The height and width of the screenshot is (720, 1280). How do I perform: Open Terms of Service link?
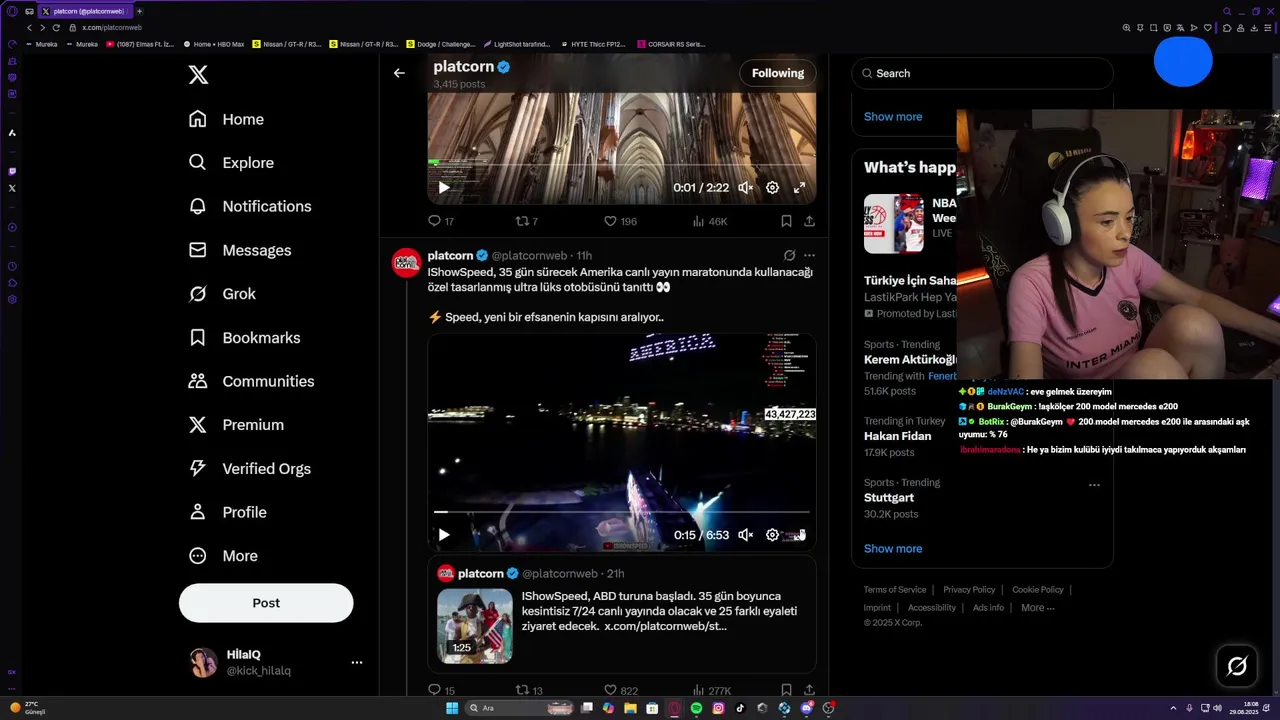(x=895, y=590)
